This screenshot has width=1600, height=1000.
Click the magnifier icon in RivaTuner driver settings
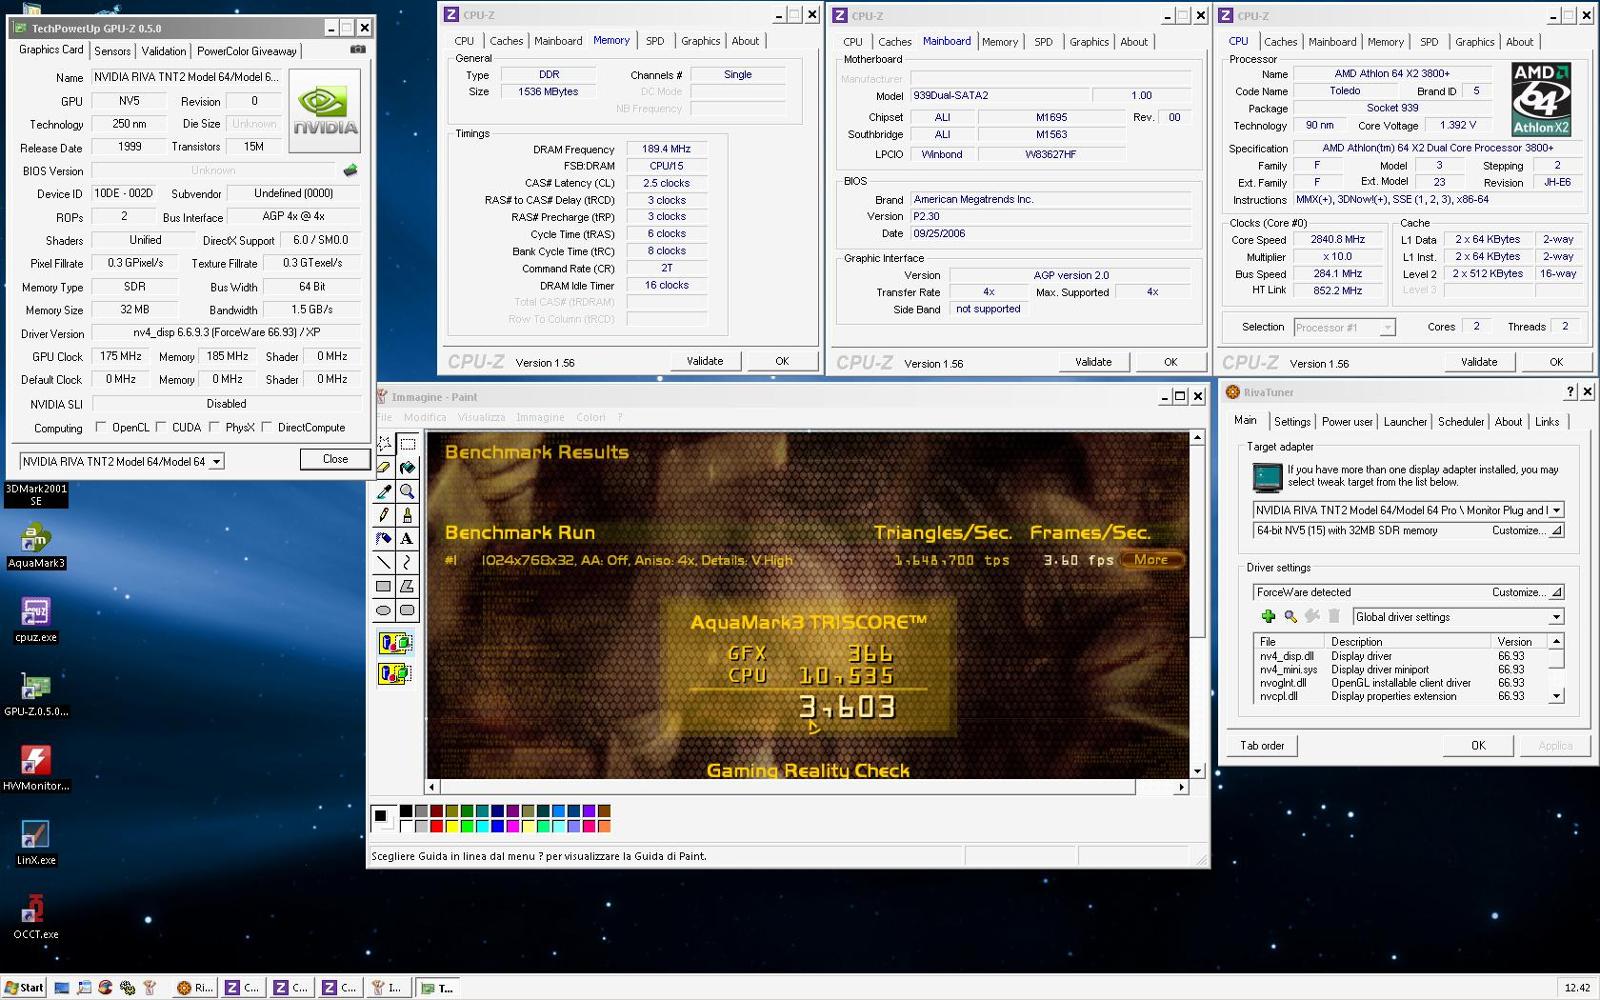1290,617
